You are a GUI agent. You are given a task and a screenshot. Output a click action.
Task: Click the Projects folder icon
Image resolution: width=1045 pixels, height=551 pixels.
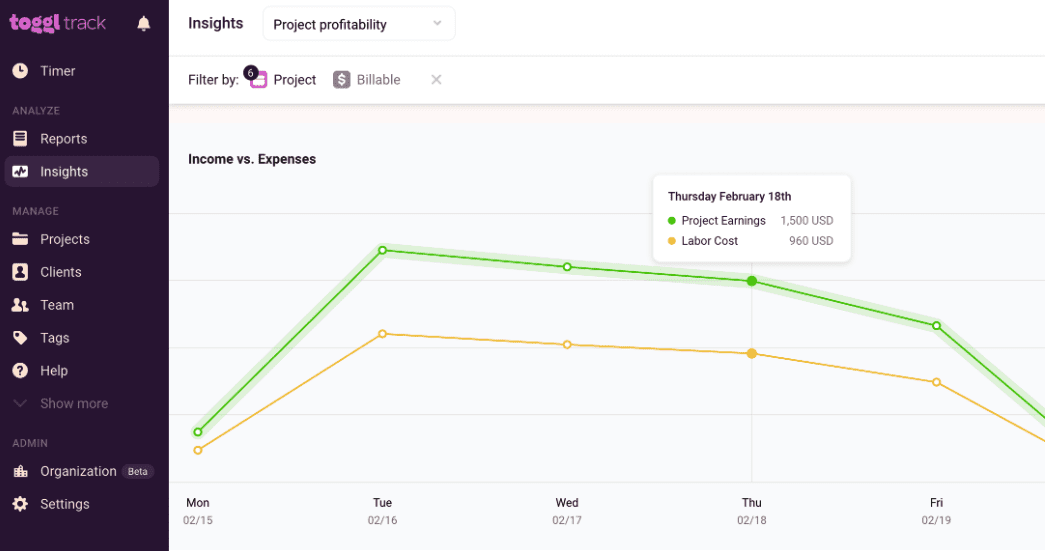[x=20, y=239]
